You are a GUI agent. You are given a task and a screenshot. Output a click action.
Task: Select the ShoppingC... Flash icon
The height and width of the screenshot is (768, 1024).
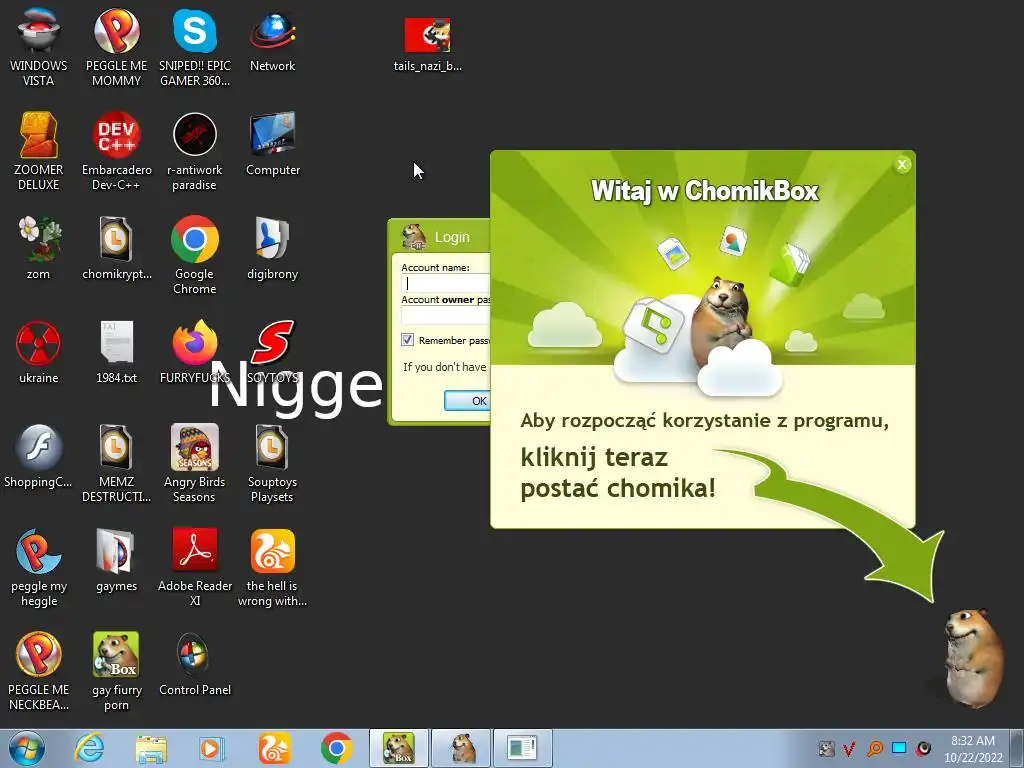(39, 456)
